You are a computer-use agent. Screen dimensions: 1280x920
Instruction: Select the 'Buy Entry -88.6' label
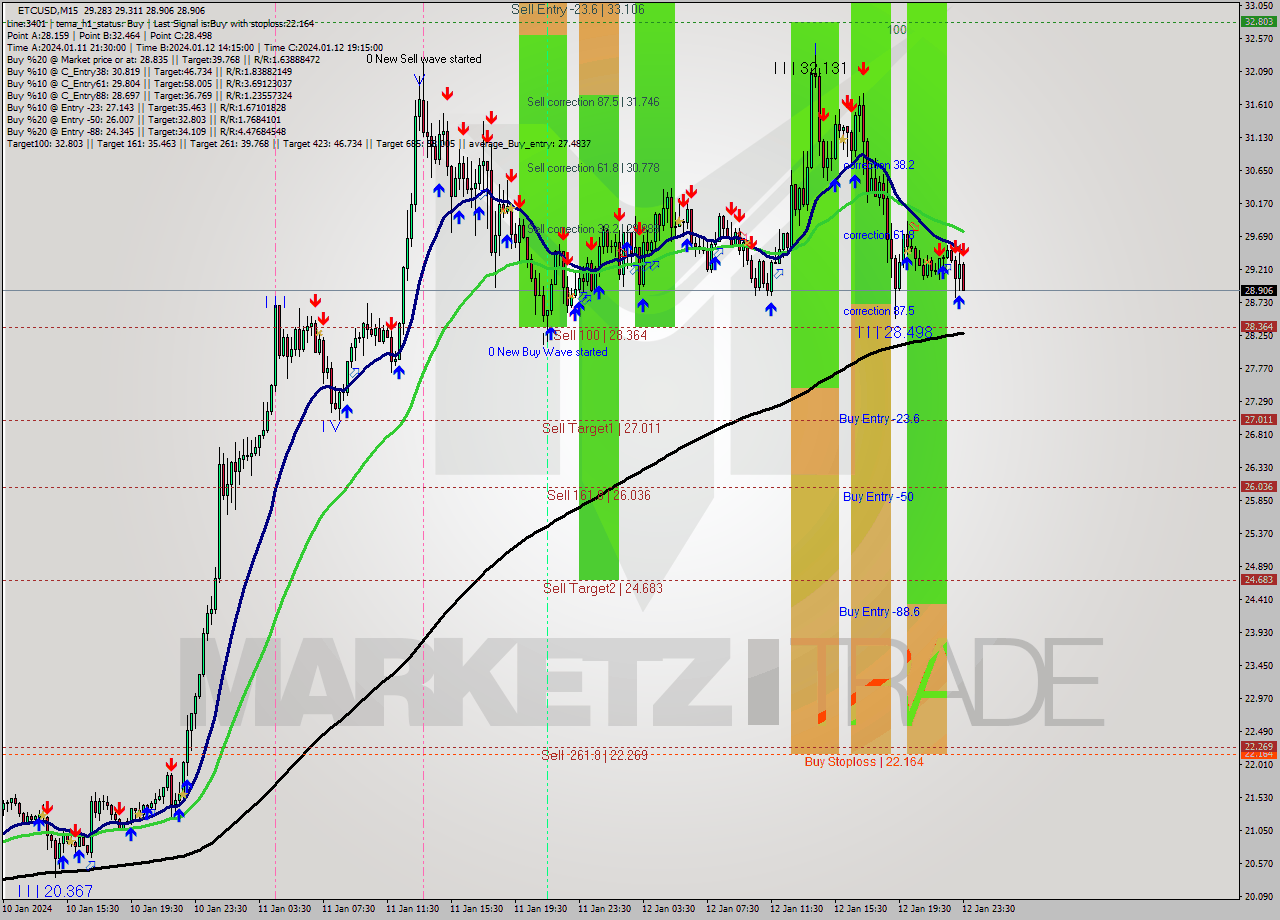click(x=879, y=612)
